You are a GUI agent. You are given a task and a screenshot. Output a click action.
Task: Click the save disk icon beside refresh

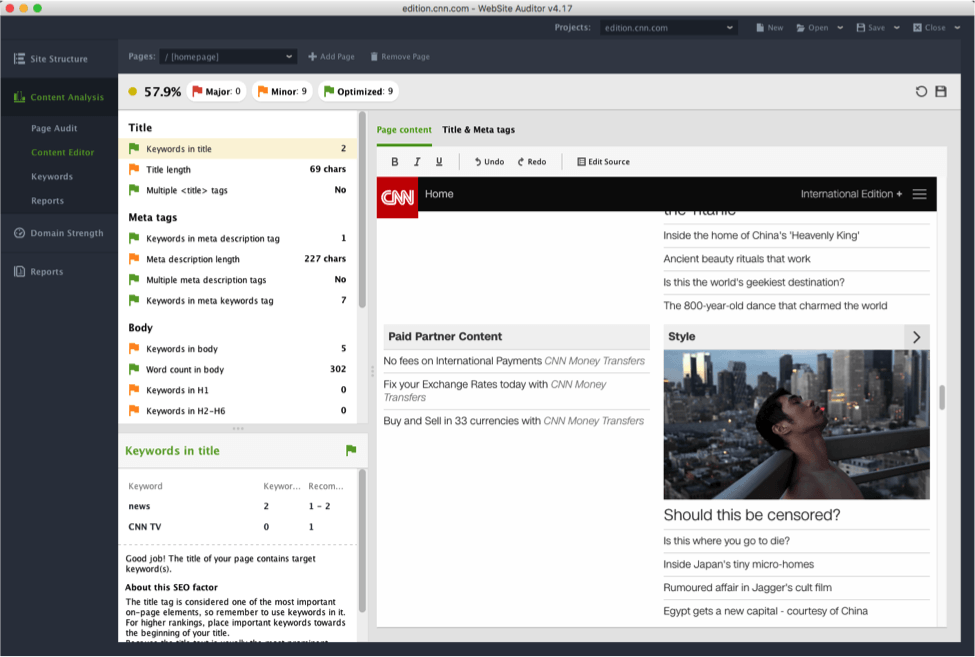tap(941, 92)
